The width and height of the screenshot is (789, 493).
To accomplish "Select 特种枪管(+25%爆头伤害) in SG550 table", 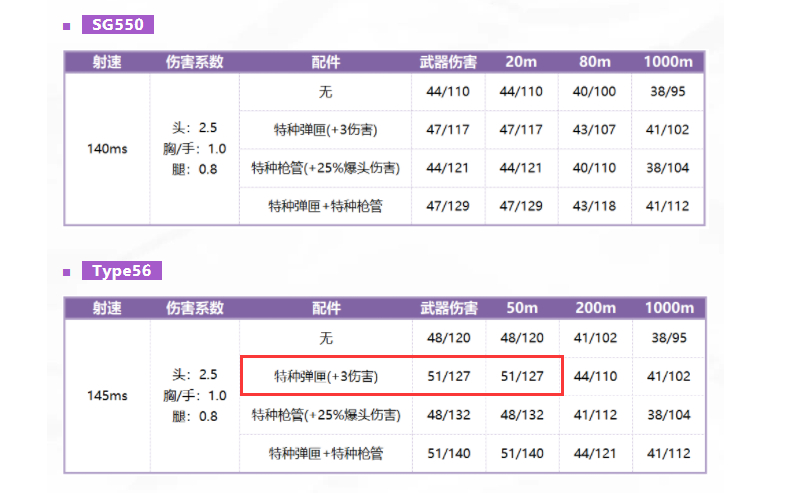I will (x=326, y=168).
